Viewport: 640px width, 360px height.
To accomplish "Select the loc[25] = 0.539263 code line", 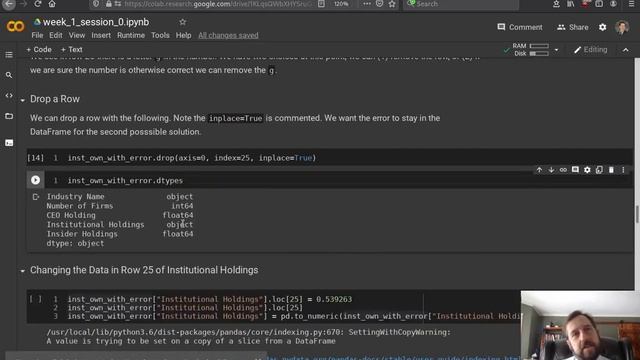I will pos(210,299).
